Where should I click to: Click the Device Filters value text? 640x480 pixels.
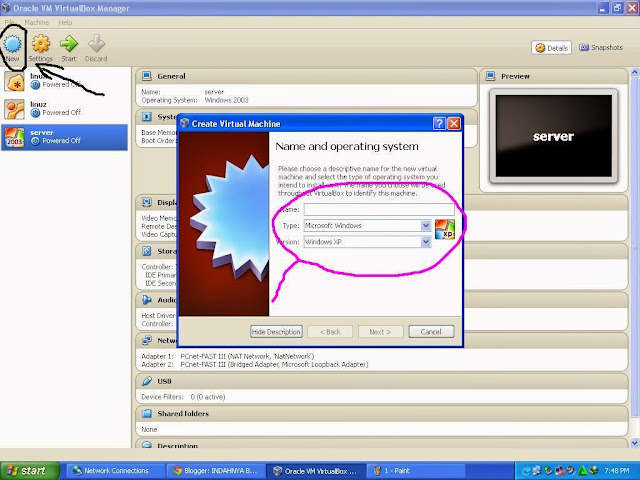pos(208,397)
